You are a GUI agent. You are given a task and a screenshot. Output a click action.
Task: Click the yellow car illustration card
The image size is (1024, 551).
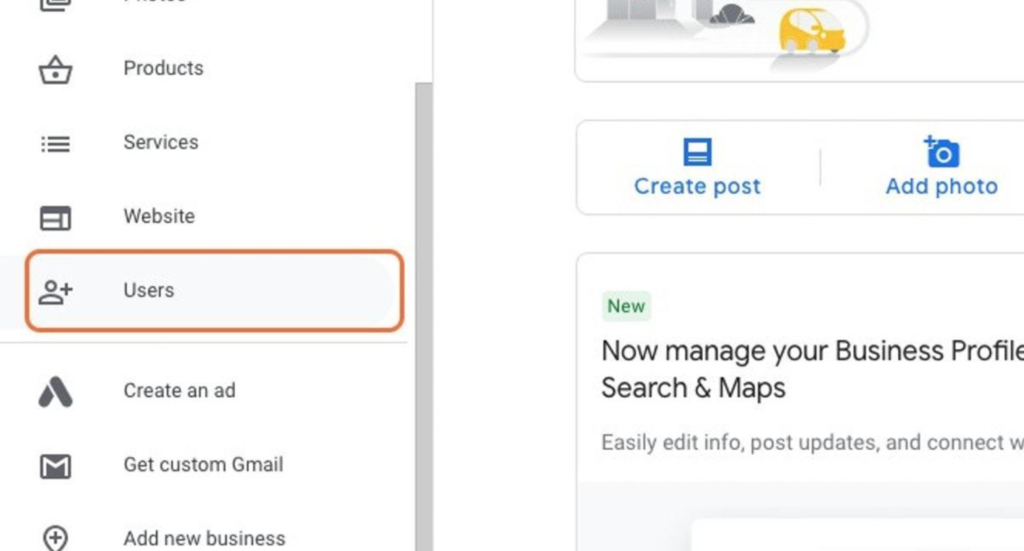799,40
